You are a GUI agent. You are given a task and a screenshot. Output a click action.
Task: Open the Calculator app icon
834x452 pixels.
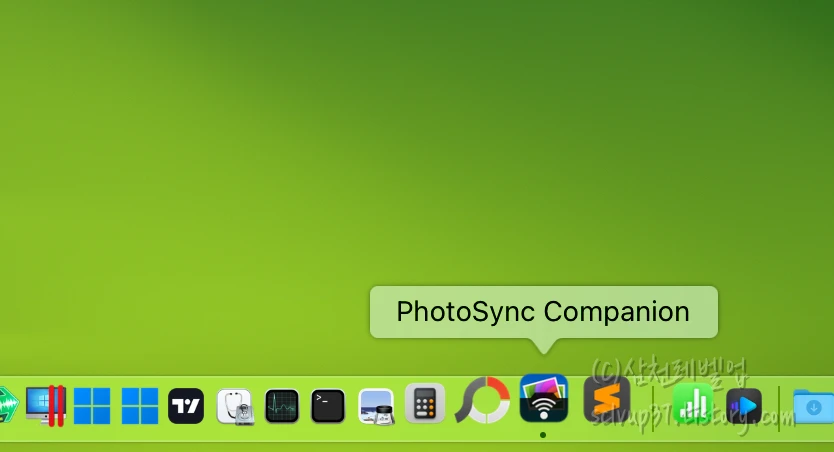click(x=424, y=404)
